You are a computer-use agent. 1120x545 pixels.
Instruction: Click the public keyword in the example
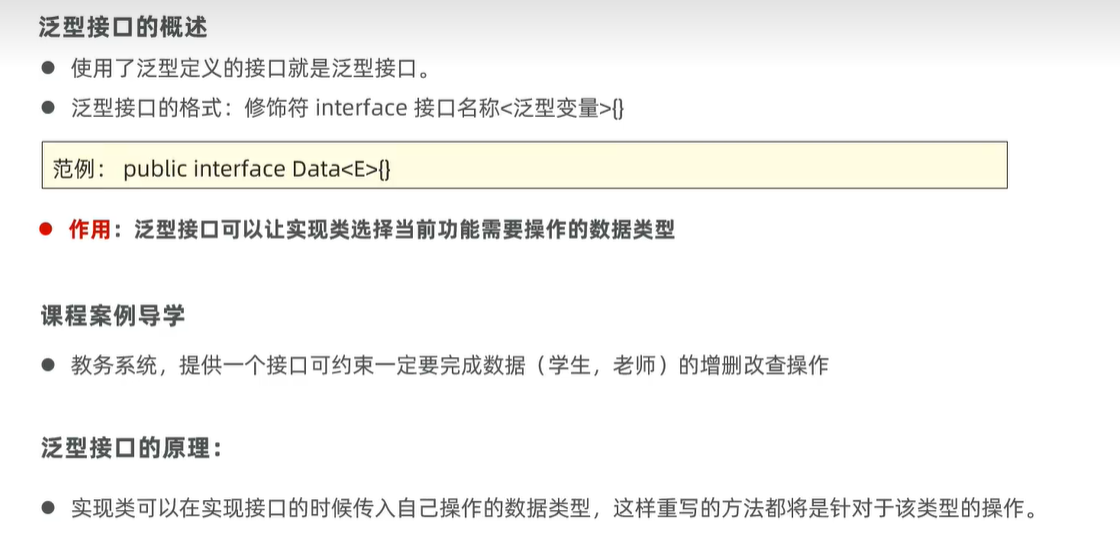coord(155,169)
